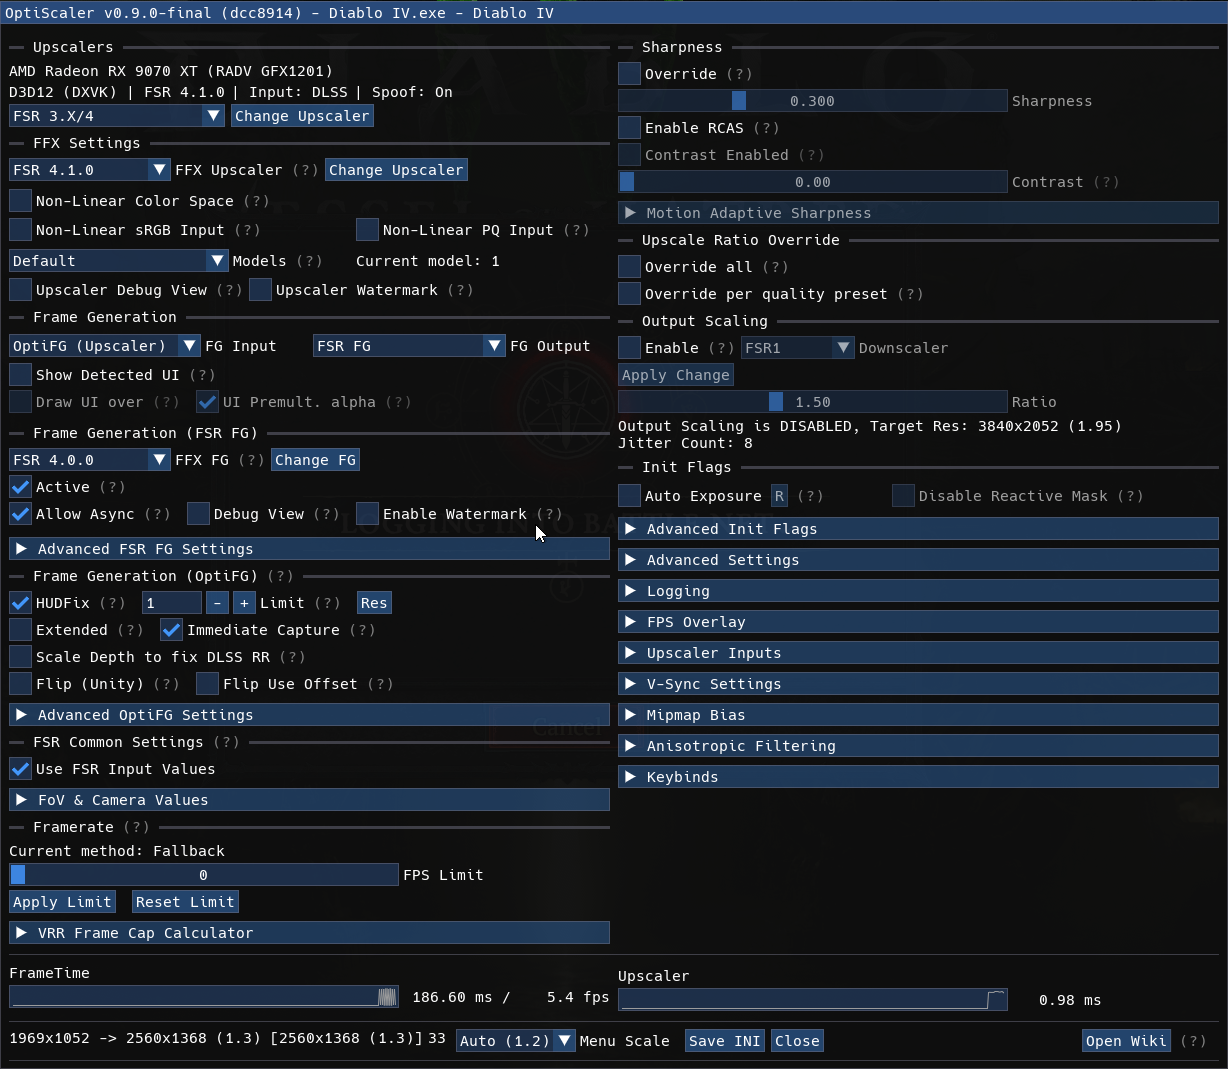
Task: Click the Apply Change button
Action: [676, 375]
